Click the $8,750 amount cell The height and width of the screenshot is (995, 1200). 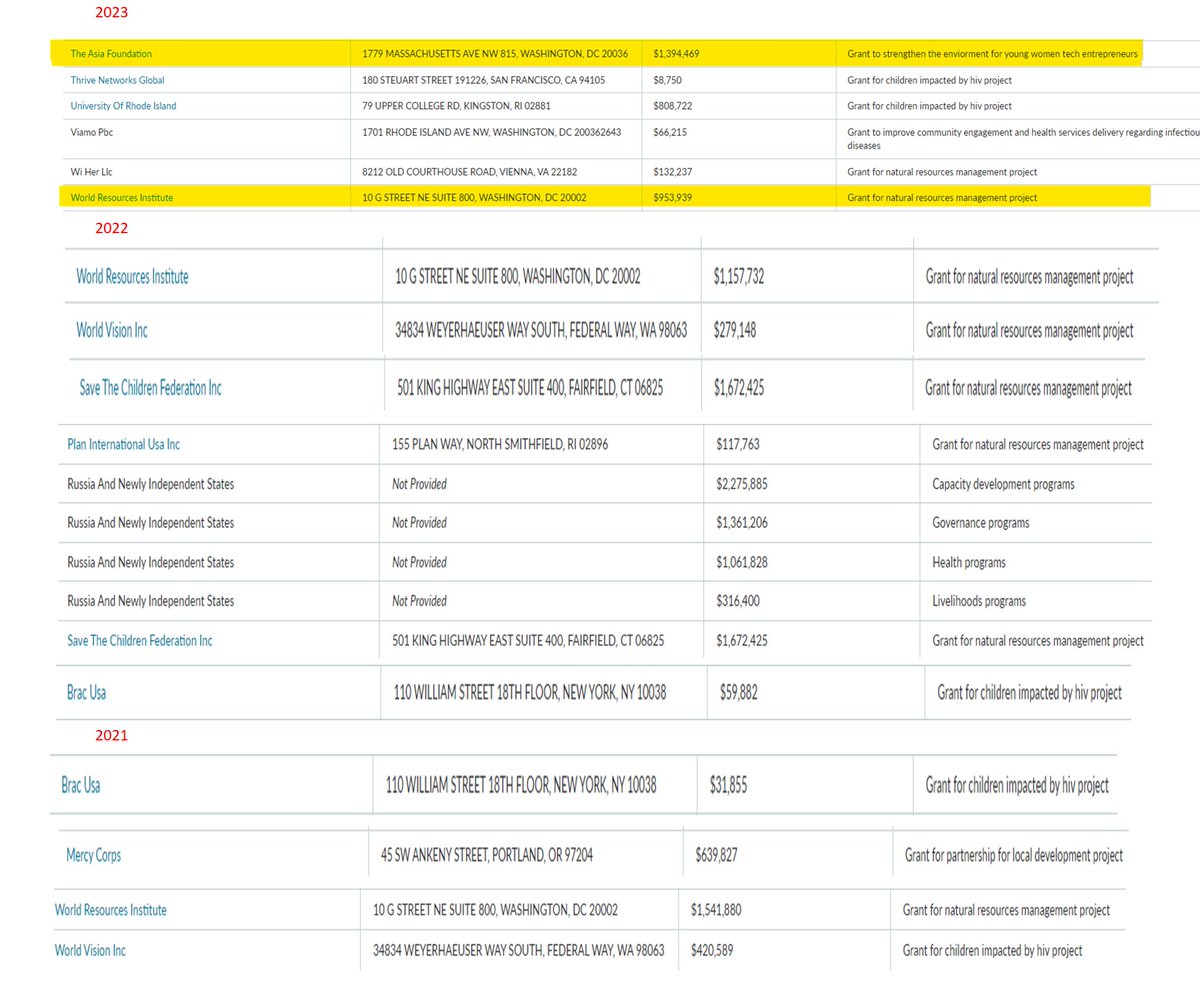[x=670, y=80]
